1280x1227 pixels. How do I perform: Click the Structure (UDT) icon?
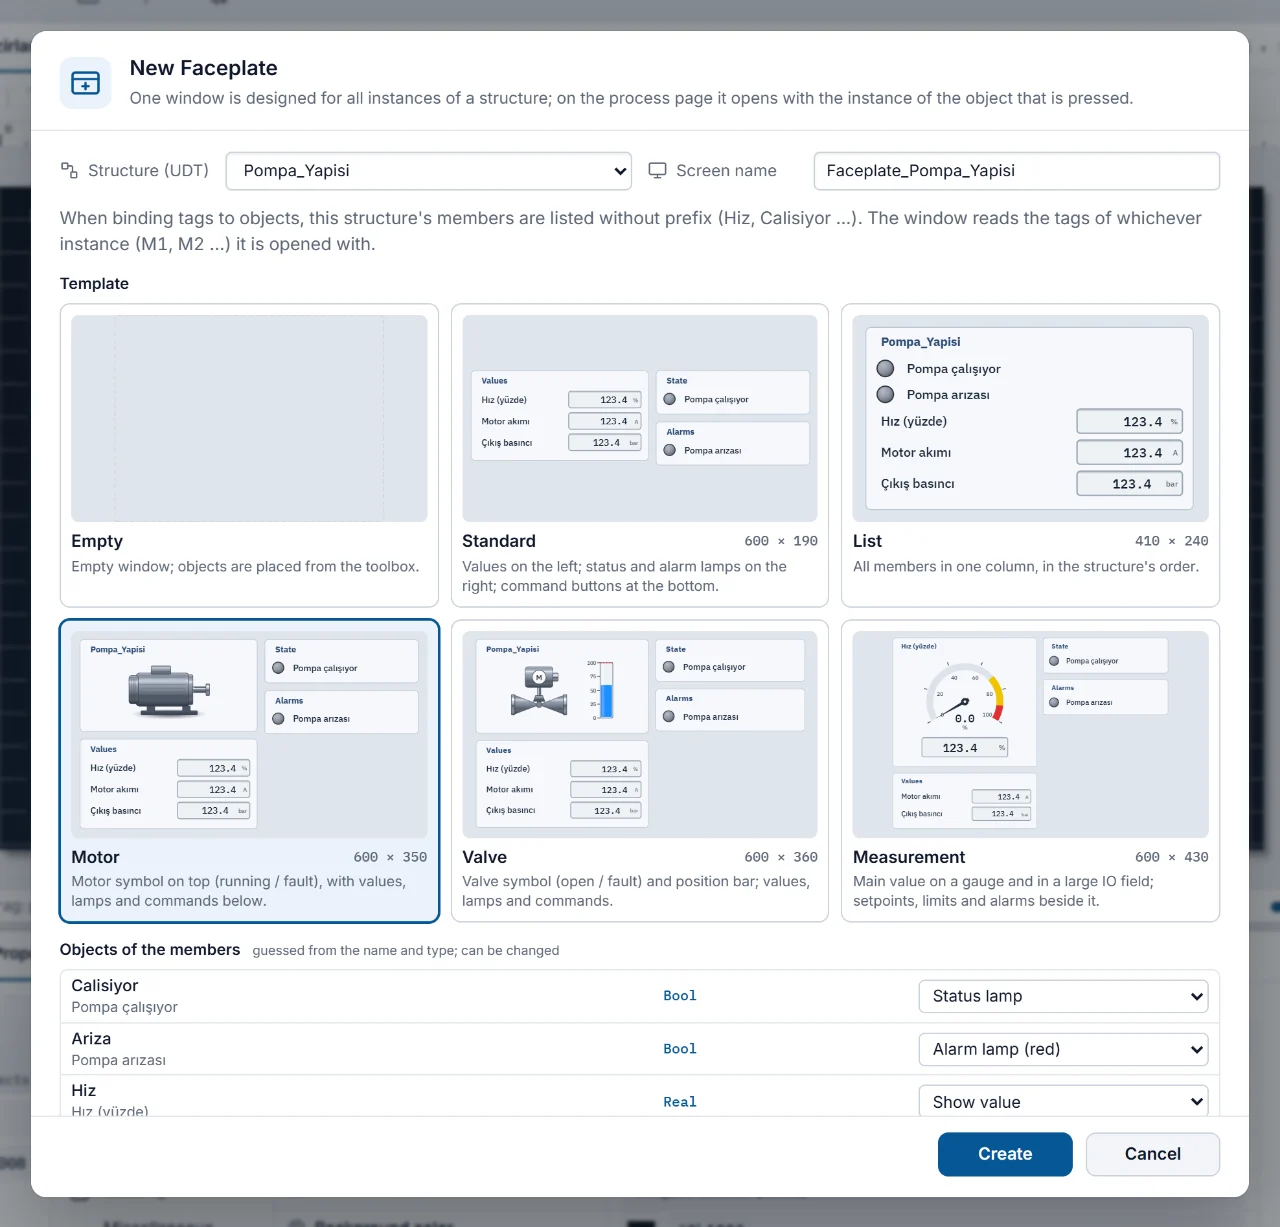(x=69, y=170)
